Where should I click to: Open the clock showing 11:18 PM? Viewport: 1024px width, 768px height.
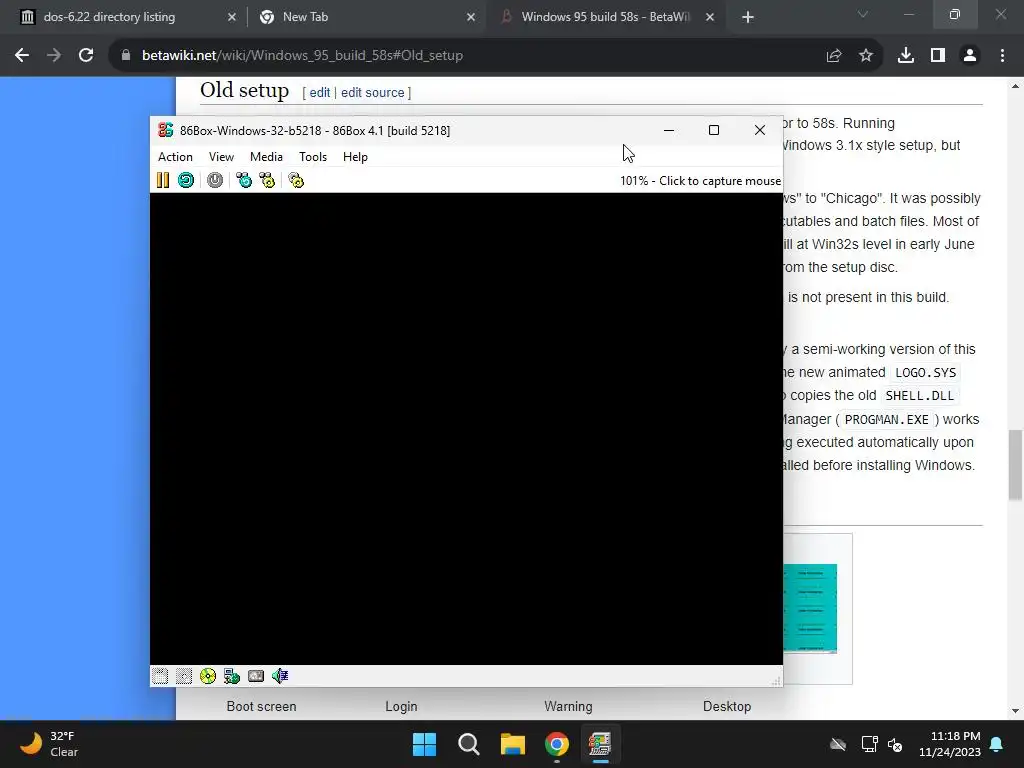point(950,744)
